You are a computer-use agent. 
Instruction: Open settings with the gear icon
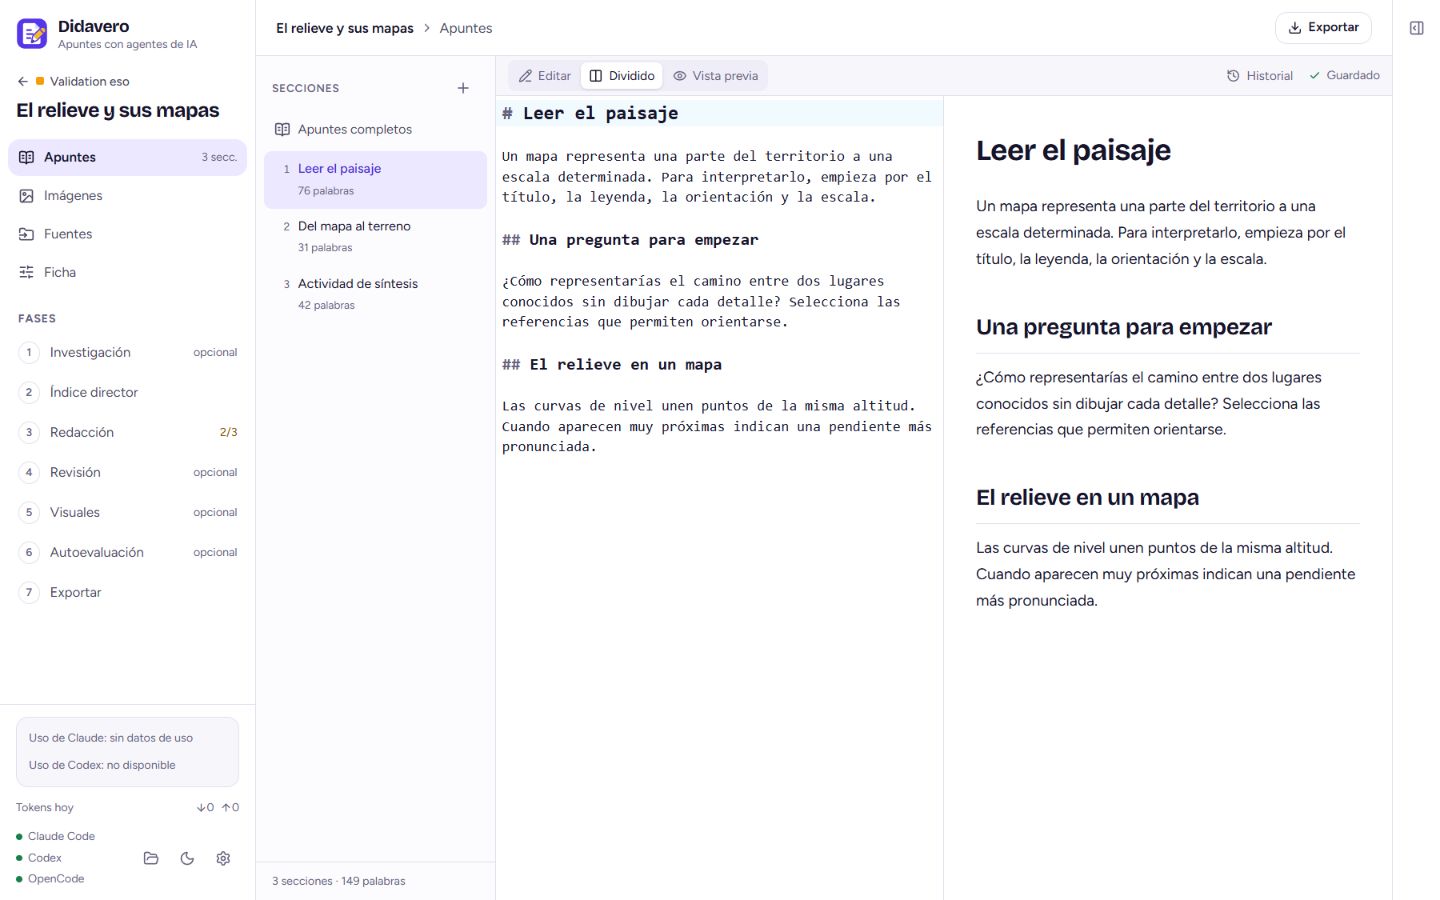pos(223,858)
